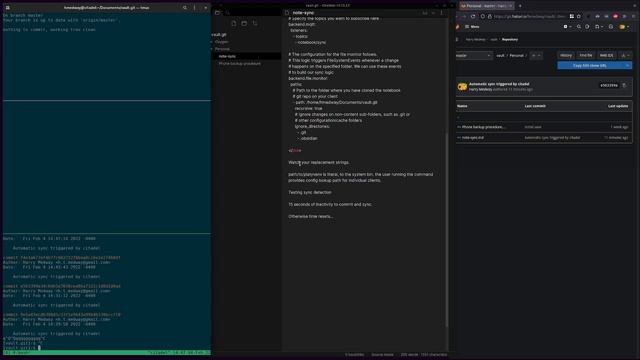The width and height of the screenshot is (640, 360).
Task: Click the Name column header
Action: pos(462,106)
